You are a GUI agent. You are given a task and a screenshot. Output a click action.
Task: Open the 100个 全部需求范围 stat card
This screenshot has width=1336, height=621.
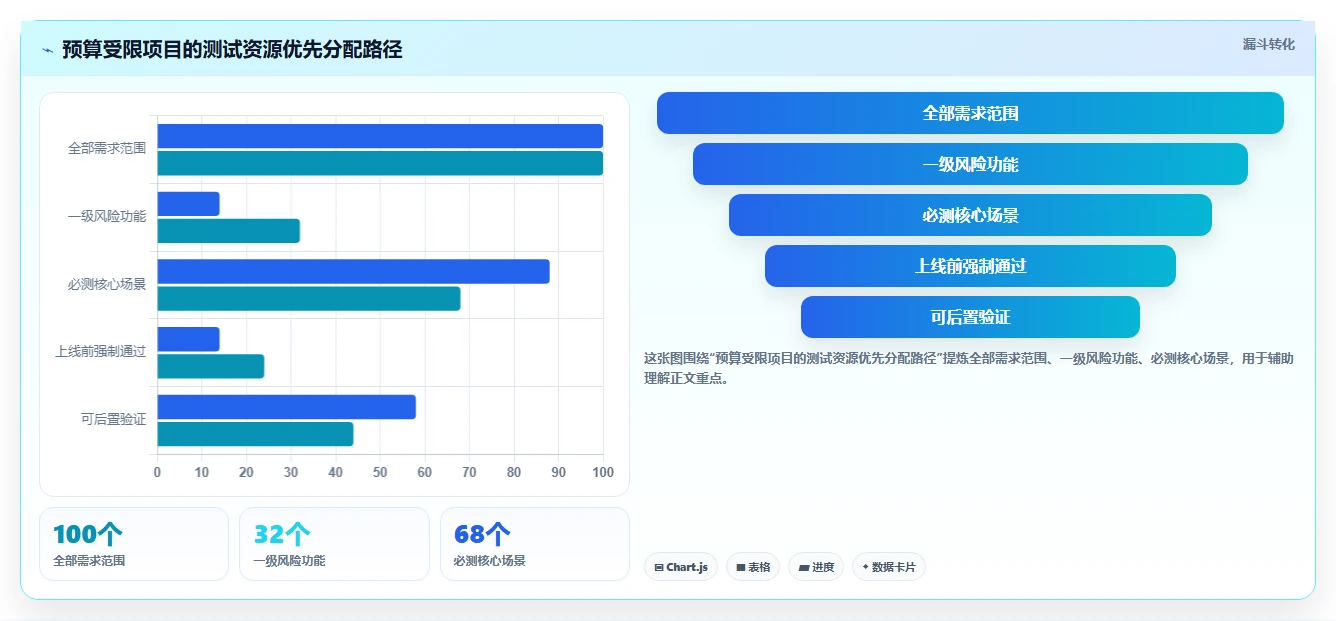click(134, 544)
